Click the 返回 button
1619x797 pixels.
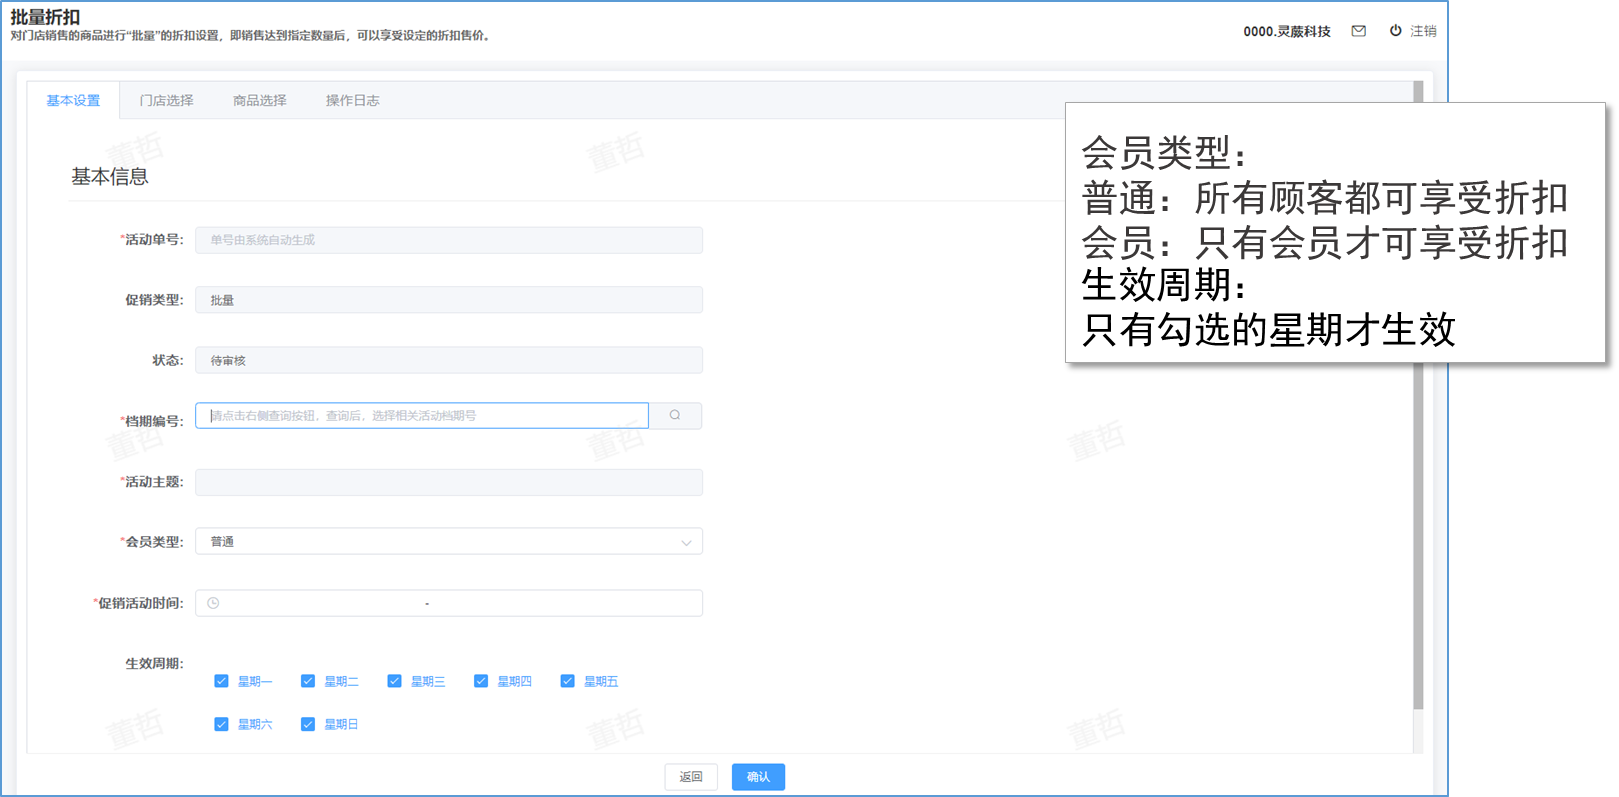point(691,777)
